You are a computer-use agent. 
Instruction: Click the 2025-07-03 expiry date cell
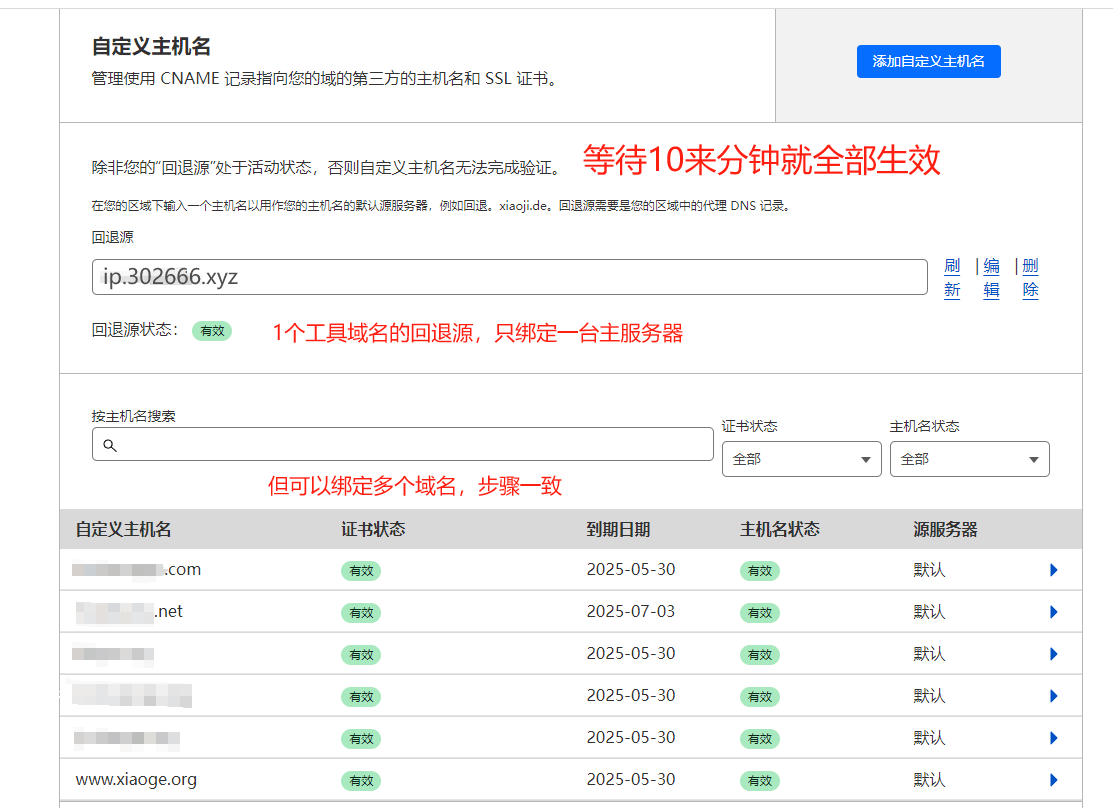630,611
